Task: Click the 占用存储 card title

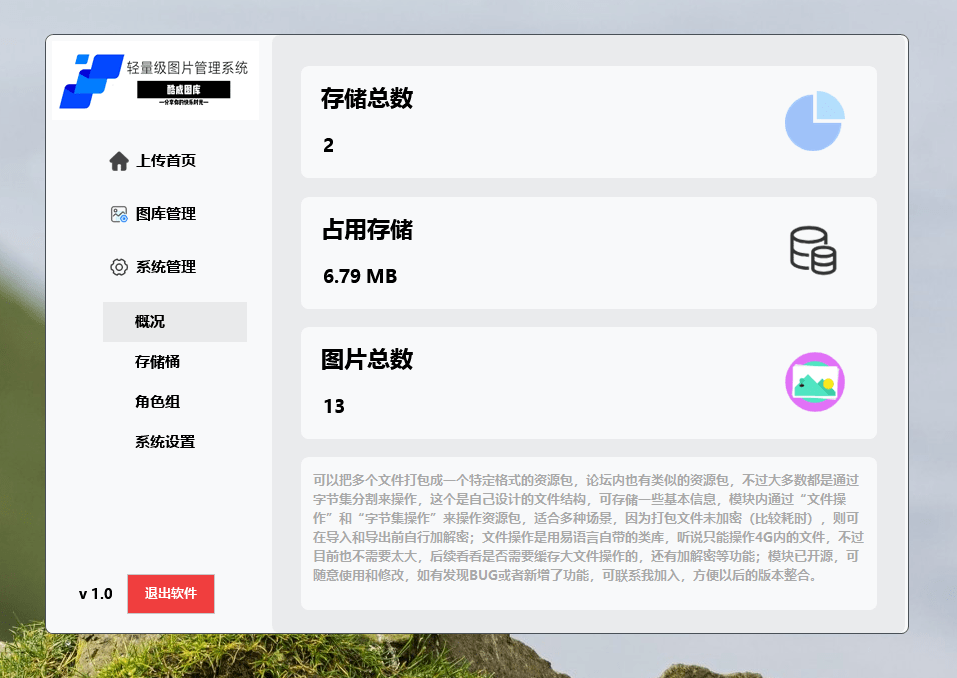Action: [367, 230]
